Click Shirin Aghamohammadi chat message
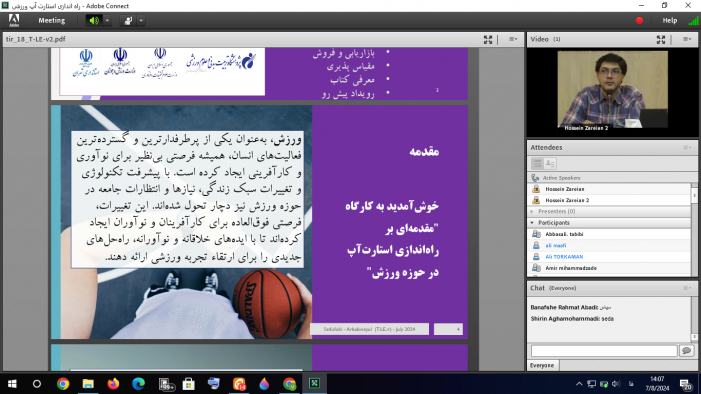 572,318
